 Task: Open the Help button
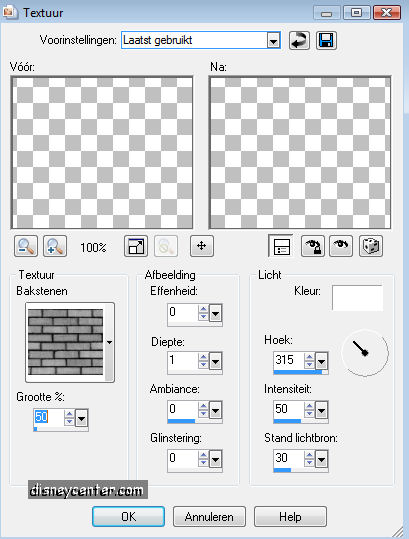click(290, 516)
